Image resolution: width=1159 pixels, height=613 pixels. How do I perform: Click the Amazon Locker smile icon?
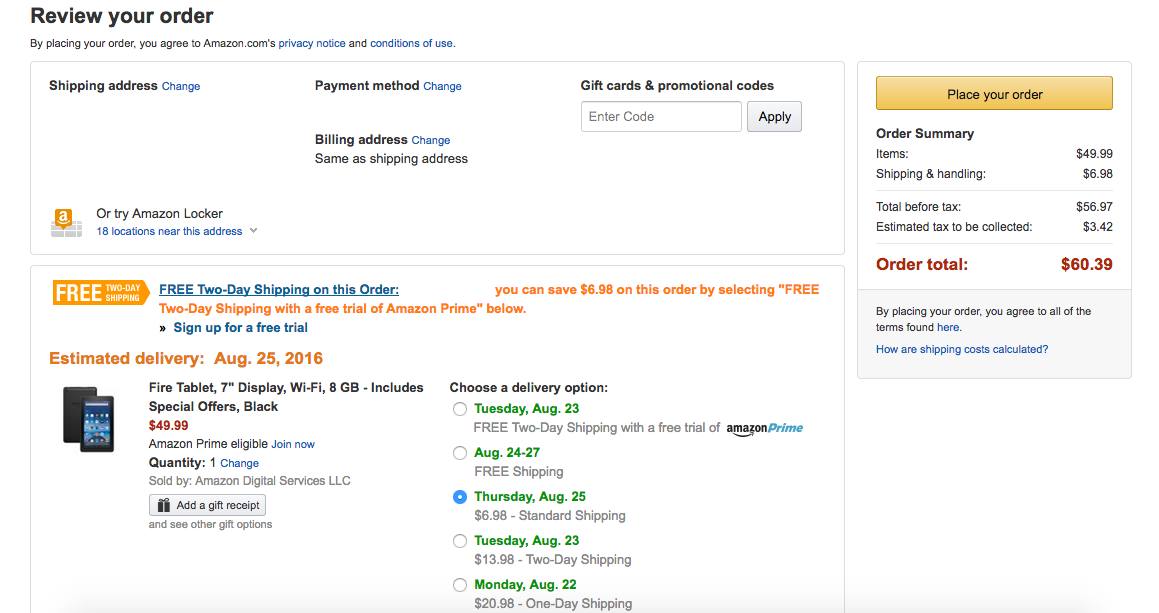(x=65, y=220)
